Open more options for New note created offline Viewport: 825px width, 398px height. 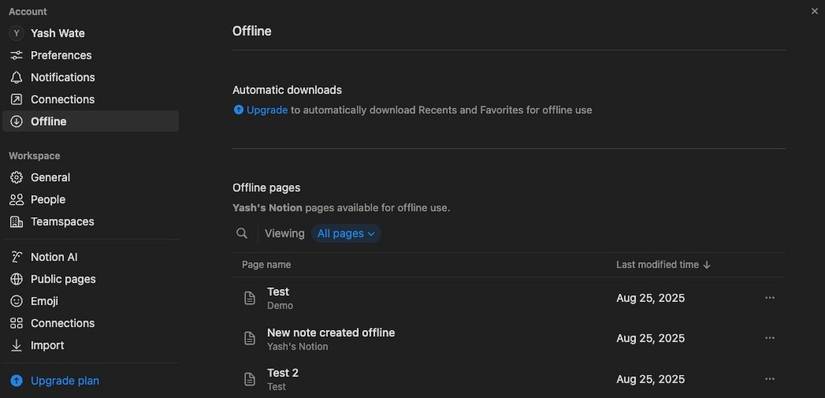coord(770,338)
